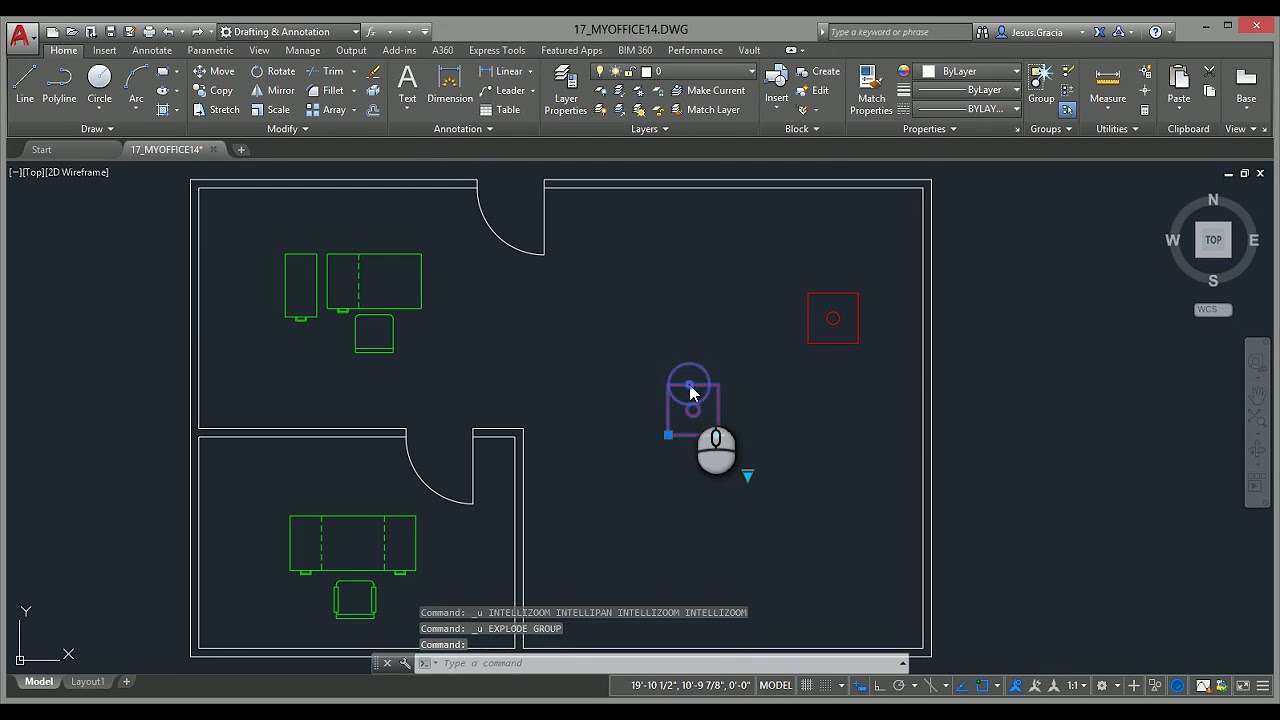Click the keyword or phrase search box

click(x=900, y=32)
